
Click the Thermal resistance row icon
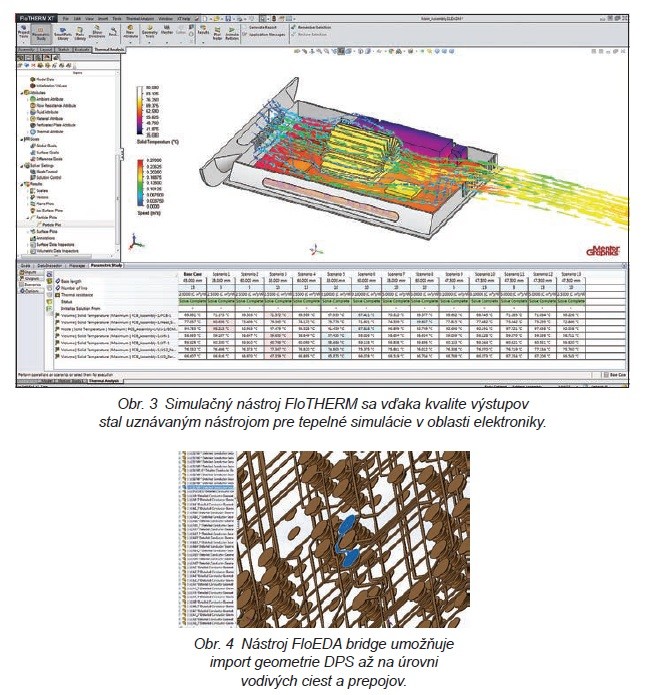[x=57, y=294]
